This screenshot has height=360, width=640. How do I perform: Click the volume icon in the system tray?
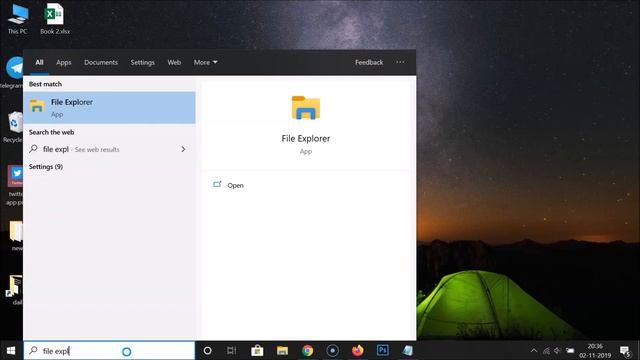[x=558, y=351]
